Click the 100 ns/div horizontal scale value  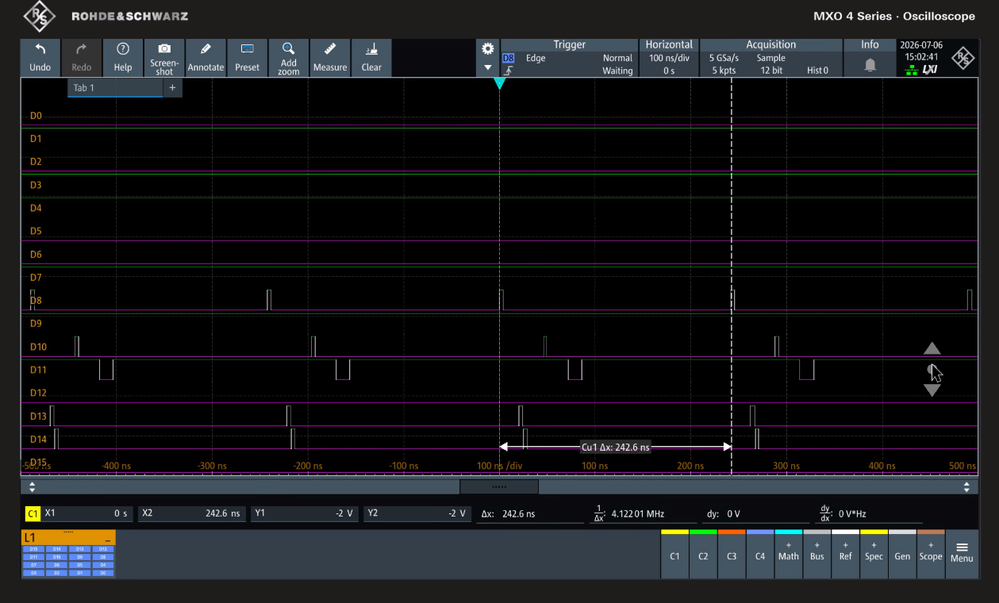click(669, 58)
